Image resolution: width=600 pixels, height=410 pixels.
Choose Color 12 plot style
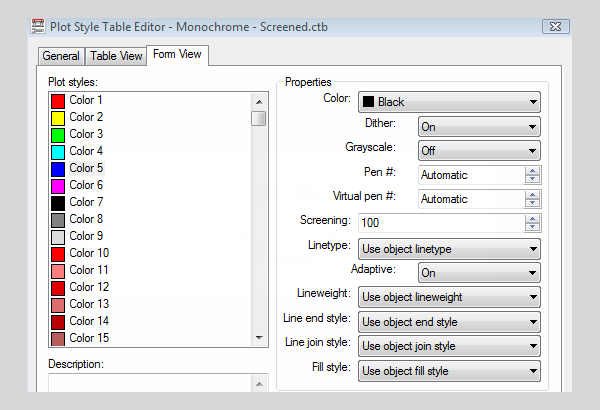click(89, 287)
